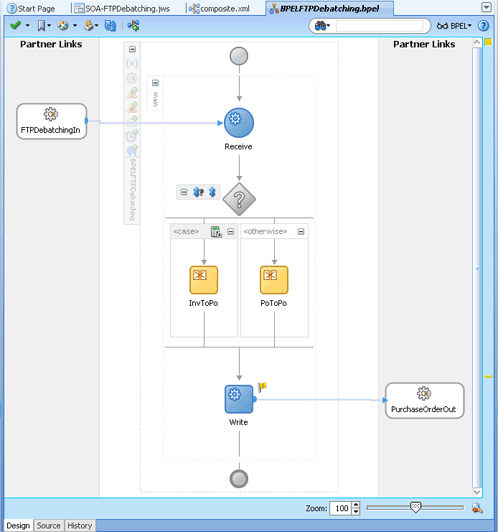Click the green validate checkmark icon
The width and height of the screenshot is (498, 532).
coord(15,25)
